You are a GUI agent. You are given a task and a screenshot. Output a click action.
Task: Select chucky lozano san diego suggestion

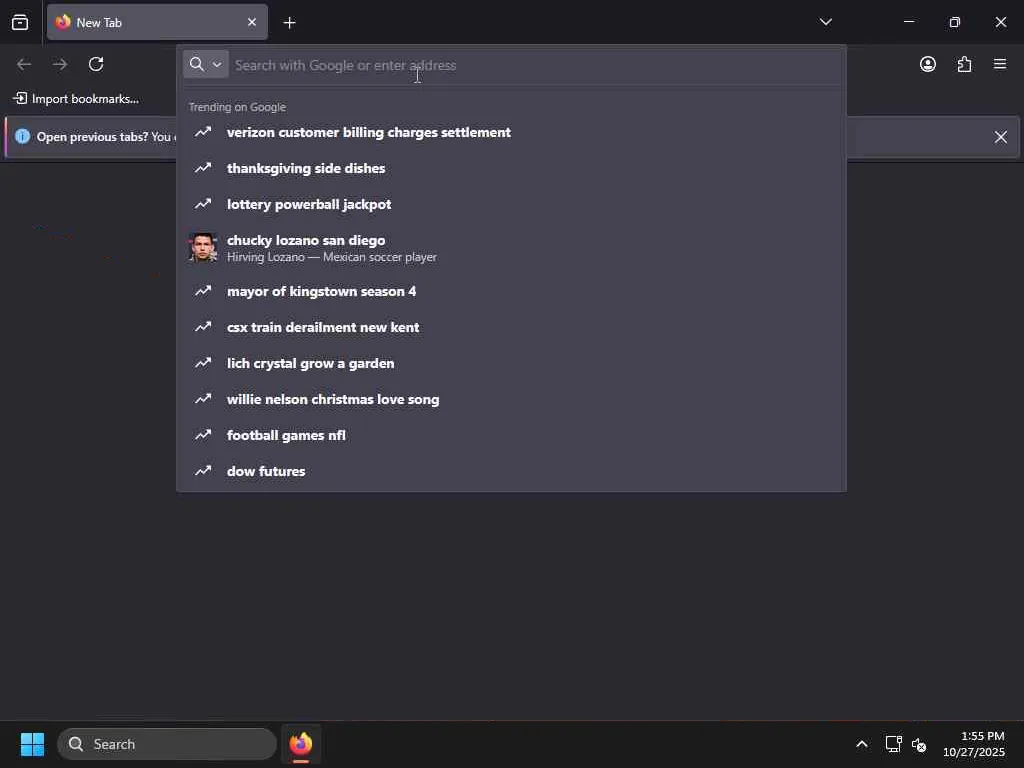[x=511, y=248]
